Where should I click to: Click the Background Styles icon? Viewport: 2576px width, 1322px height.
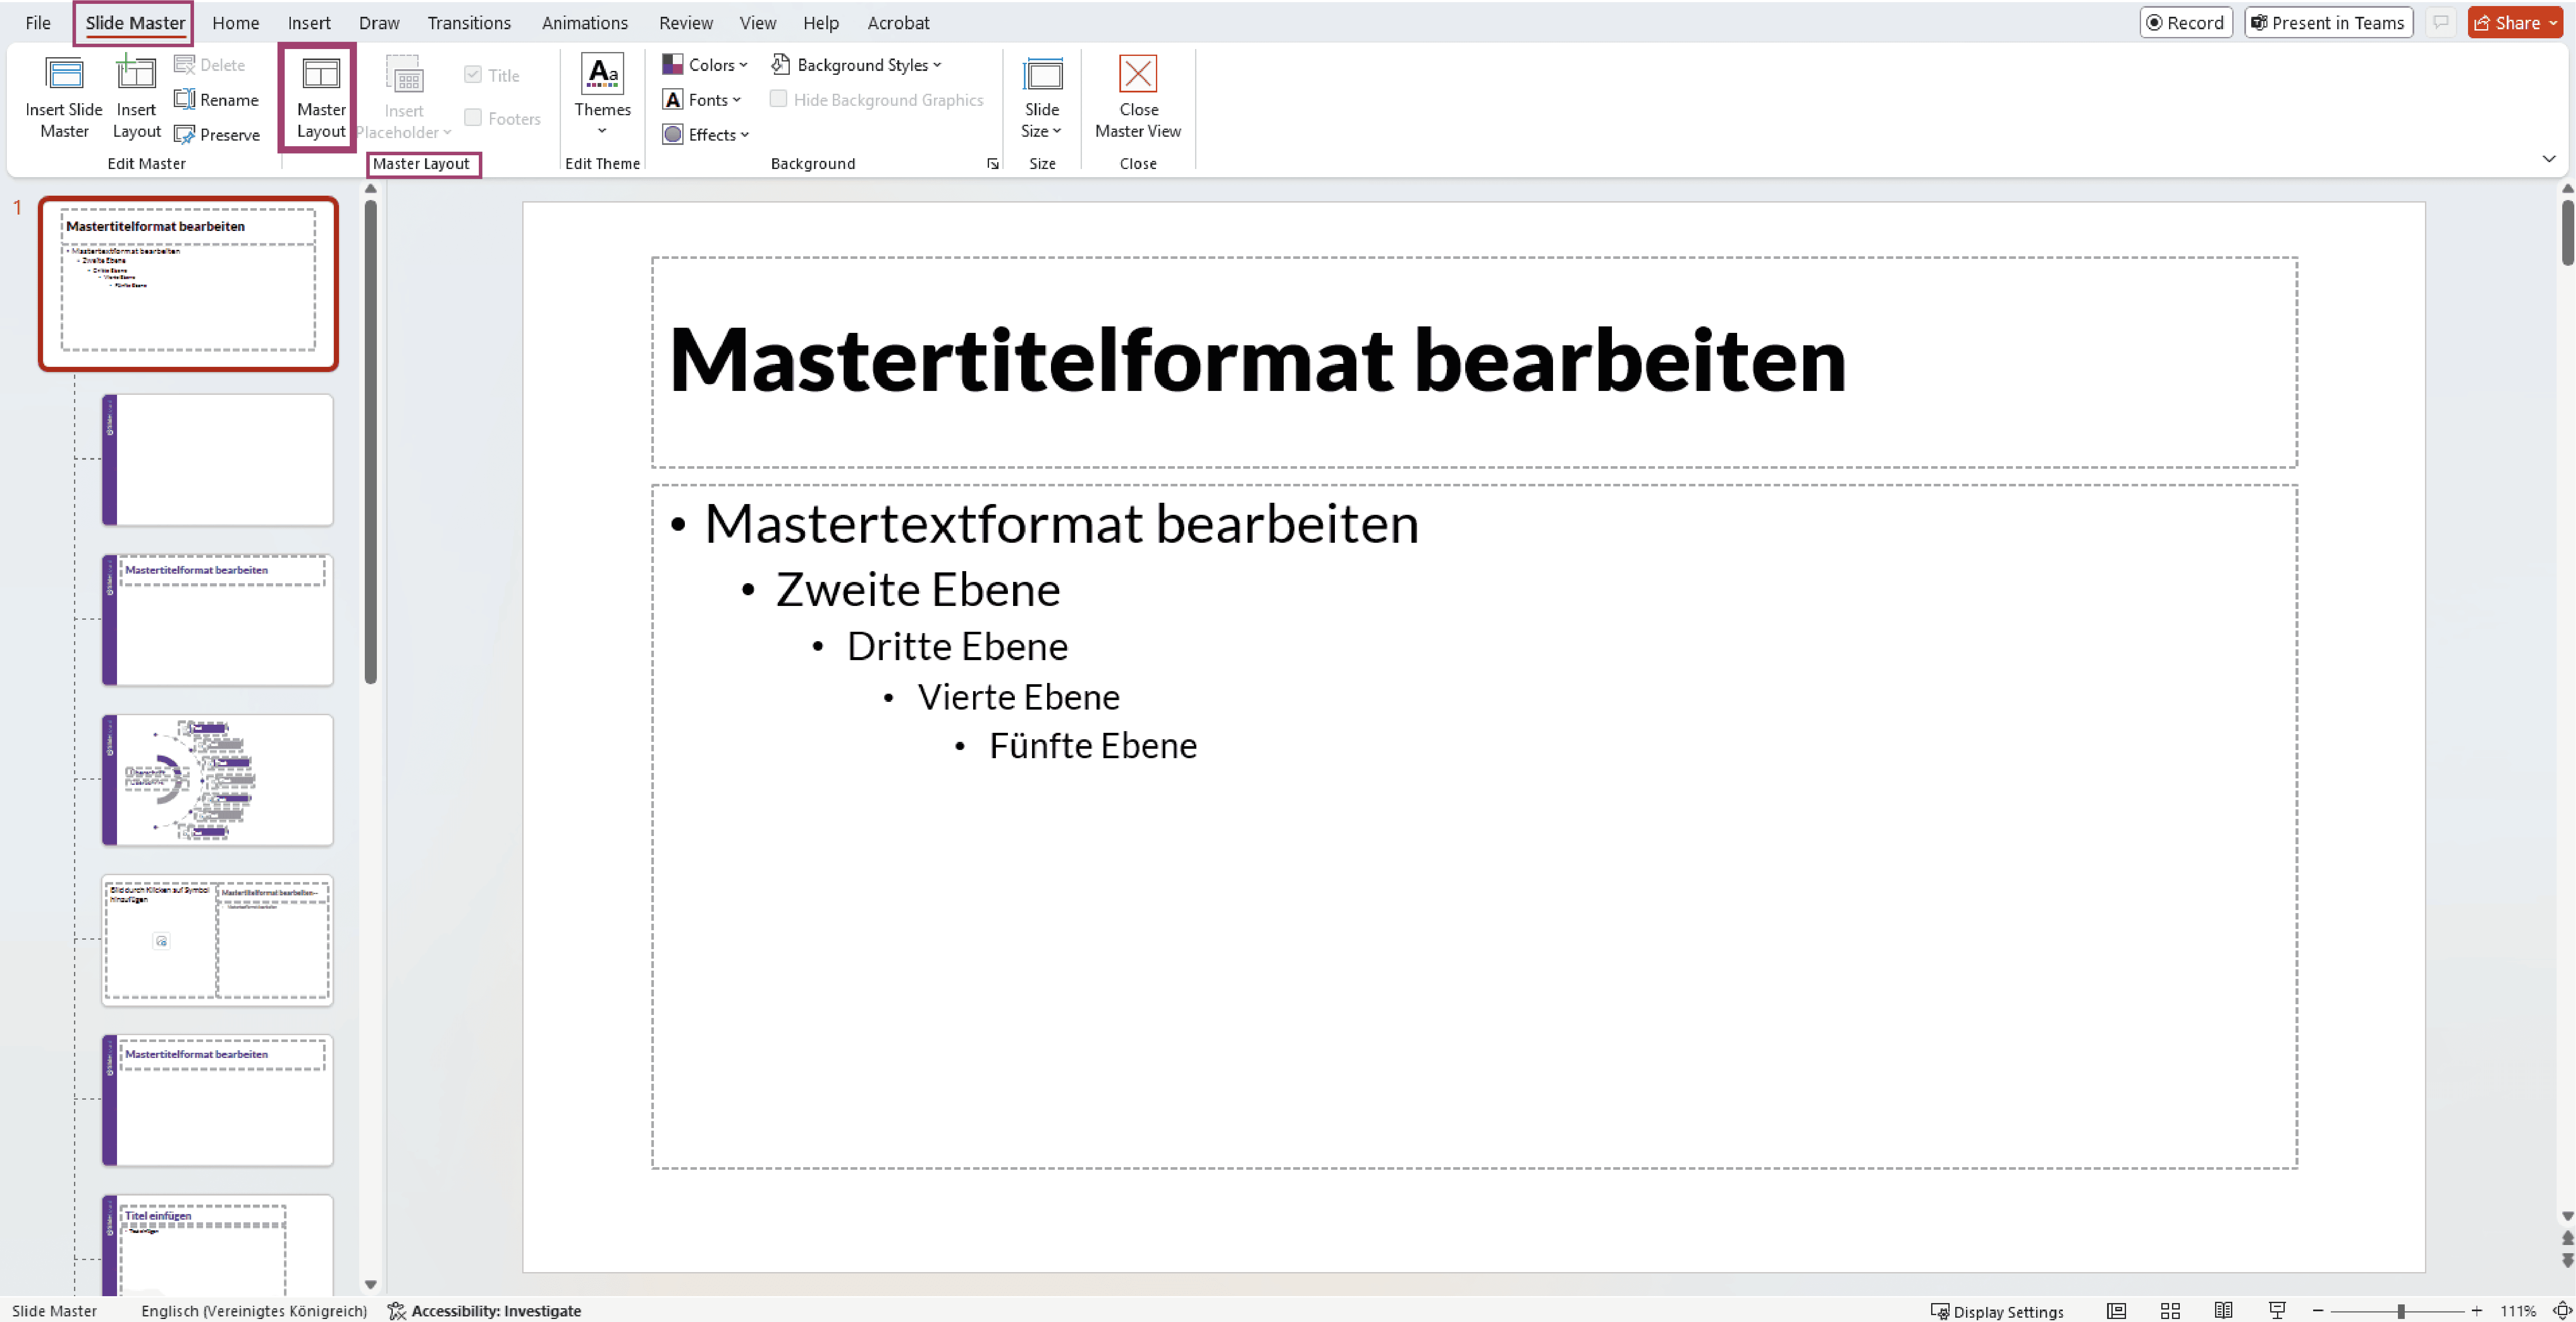[781, 65]
